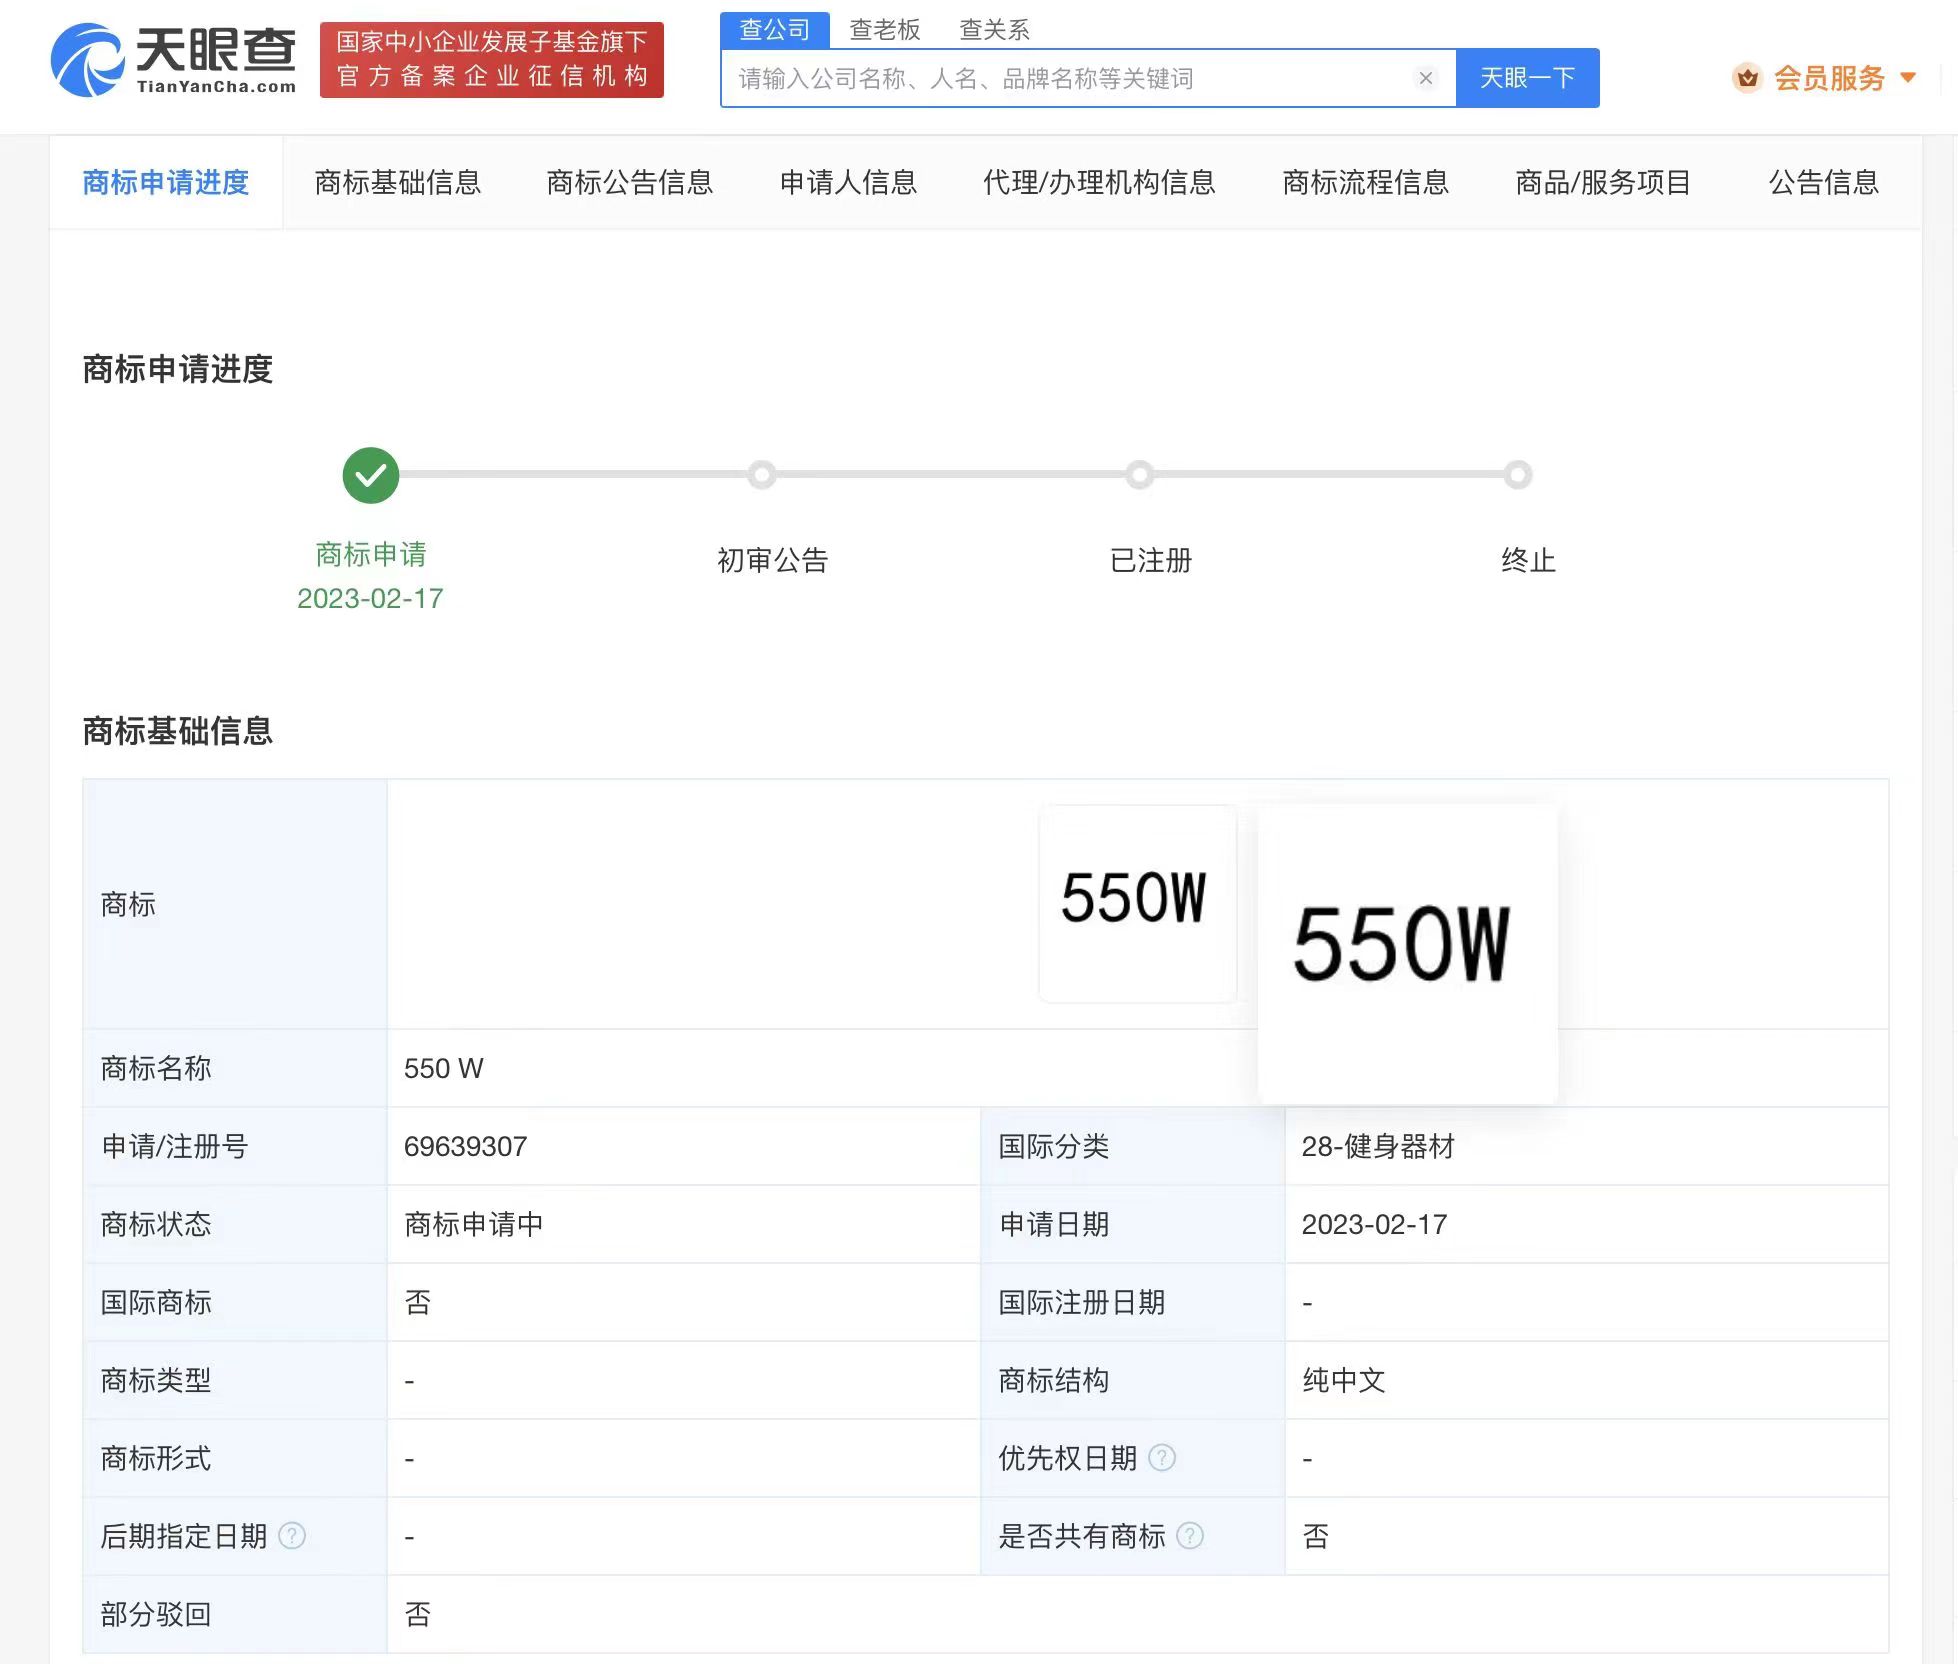Click the 国际分类 label cell
The image size is (1958, 1664).
tap(1133, 1146)
